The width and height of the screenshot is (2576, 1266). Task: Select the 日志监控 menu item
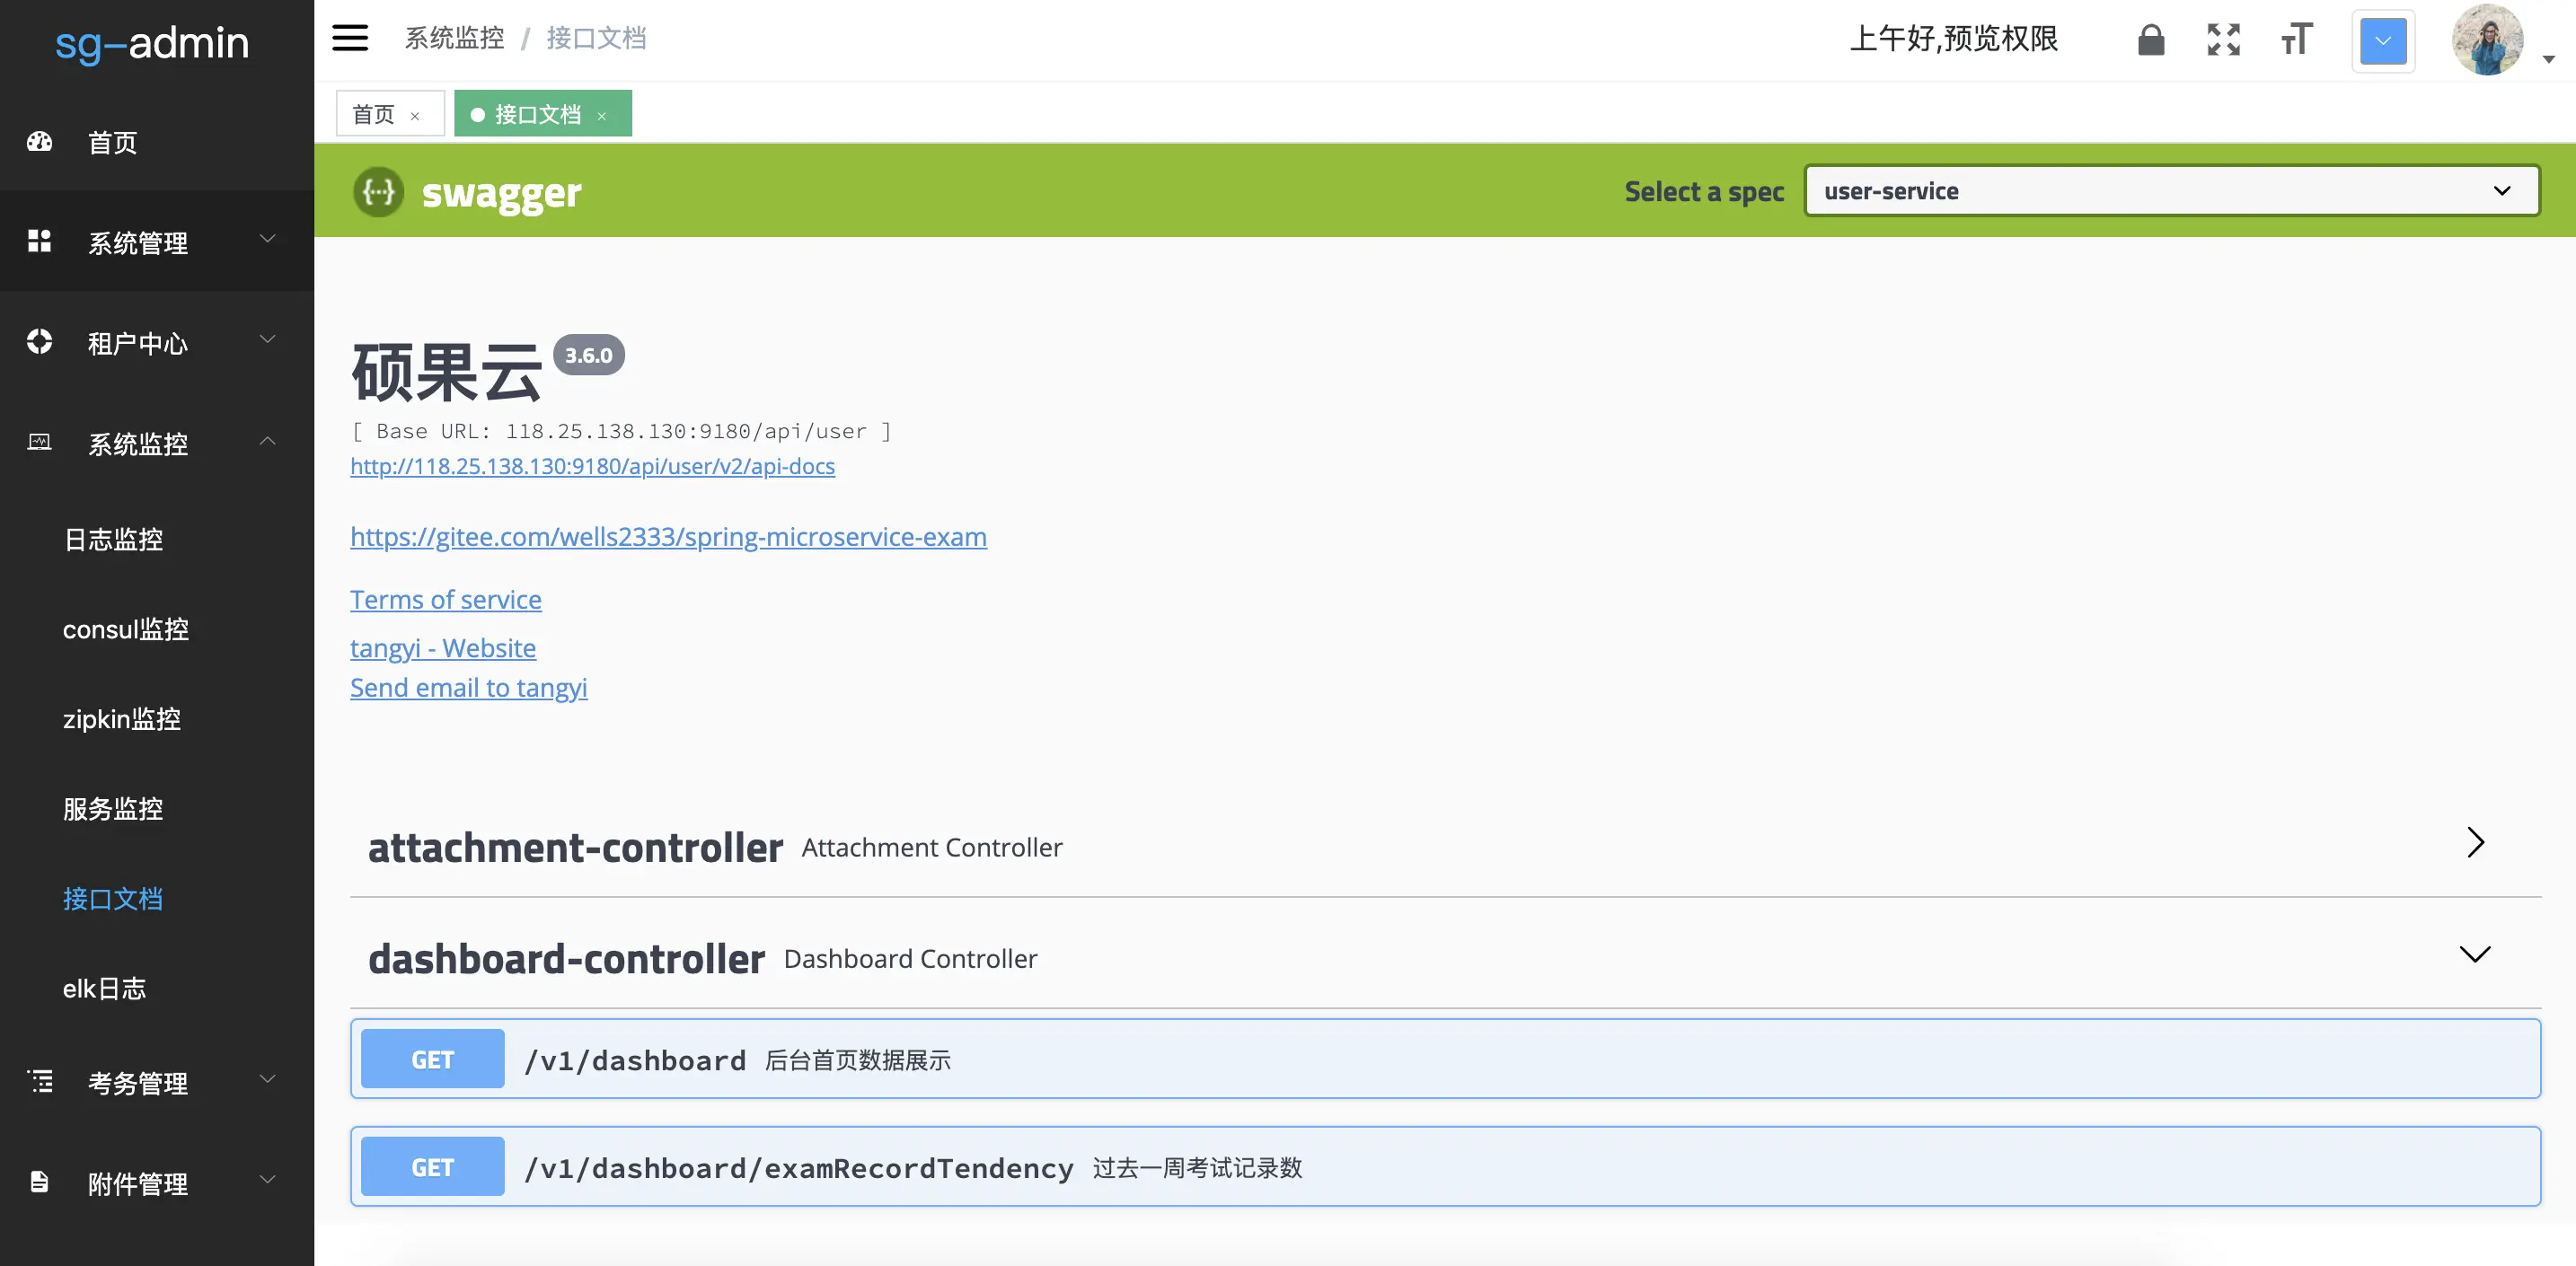113,540
